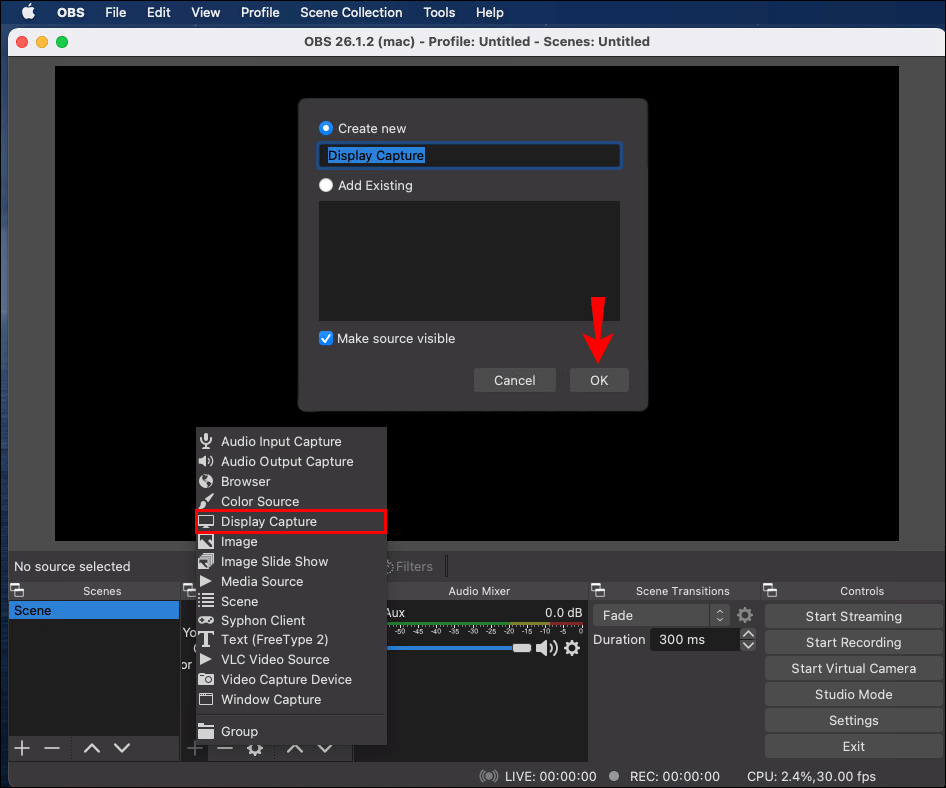
Task: Increase transition Duration with the up stepper
Action: tap(748, 633)
